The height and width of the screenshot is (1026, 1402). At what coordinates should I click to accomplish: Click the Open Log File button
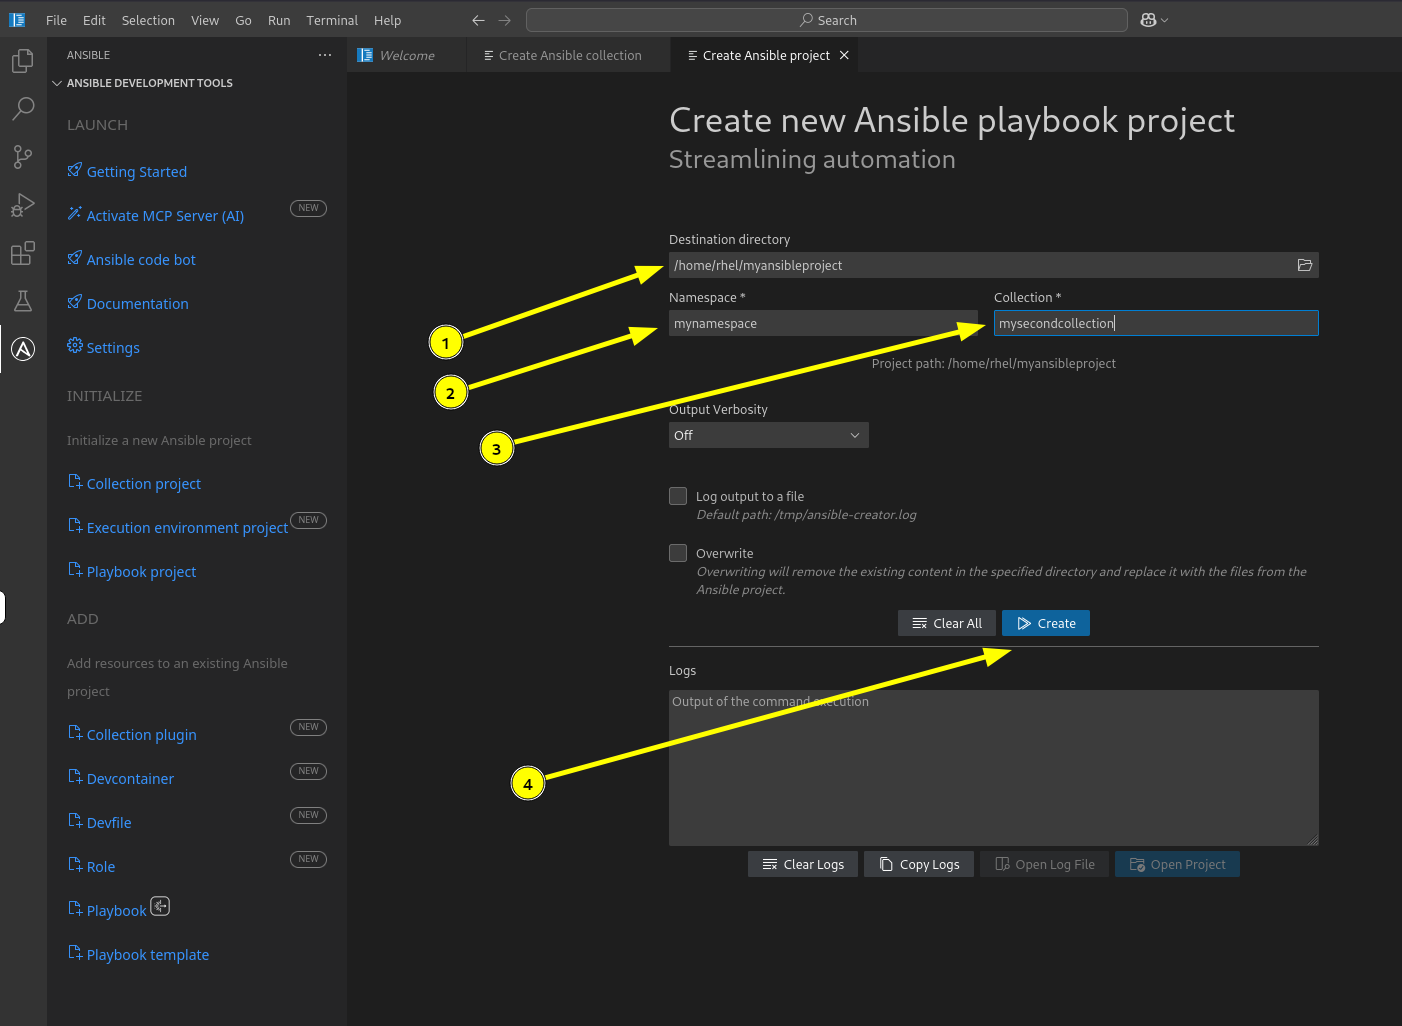point(1044,864)
